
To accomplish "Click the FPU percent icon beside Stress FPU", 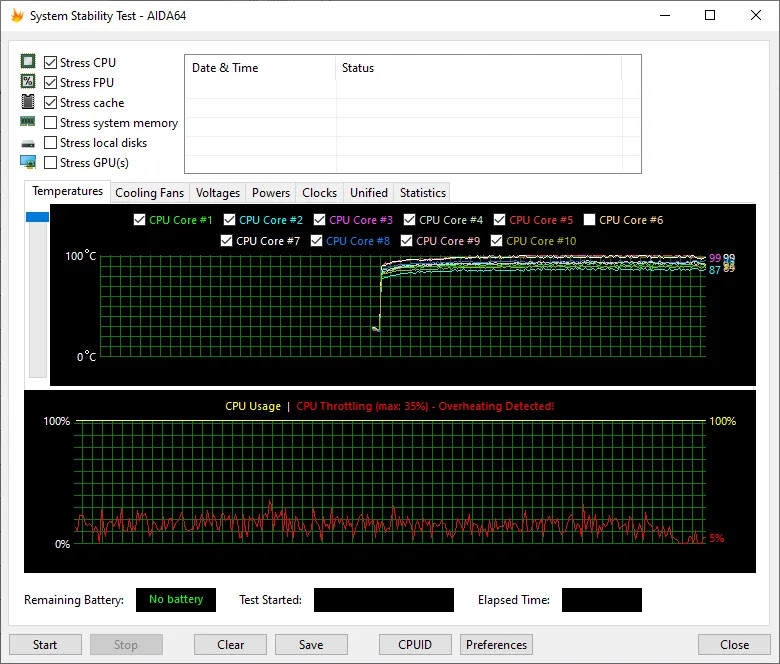I will pyautogui.click(x=28, y=82).
